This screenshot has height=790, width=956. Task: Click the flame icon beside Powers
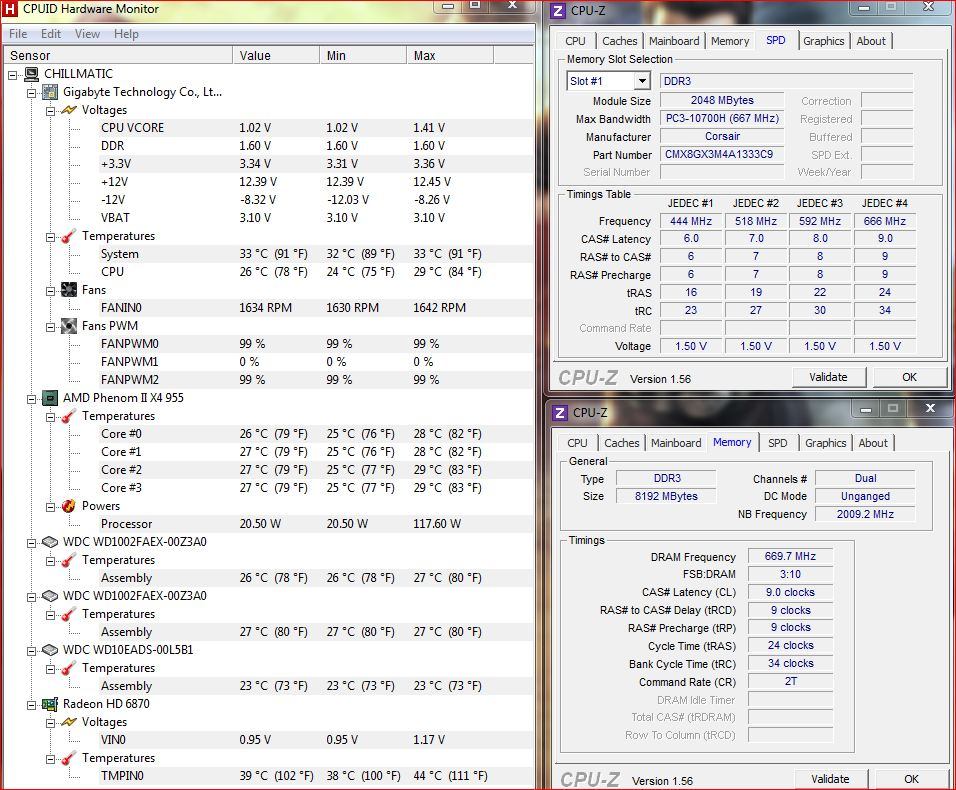(x=69, y=506)
